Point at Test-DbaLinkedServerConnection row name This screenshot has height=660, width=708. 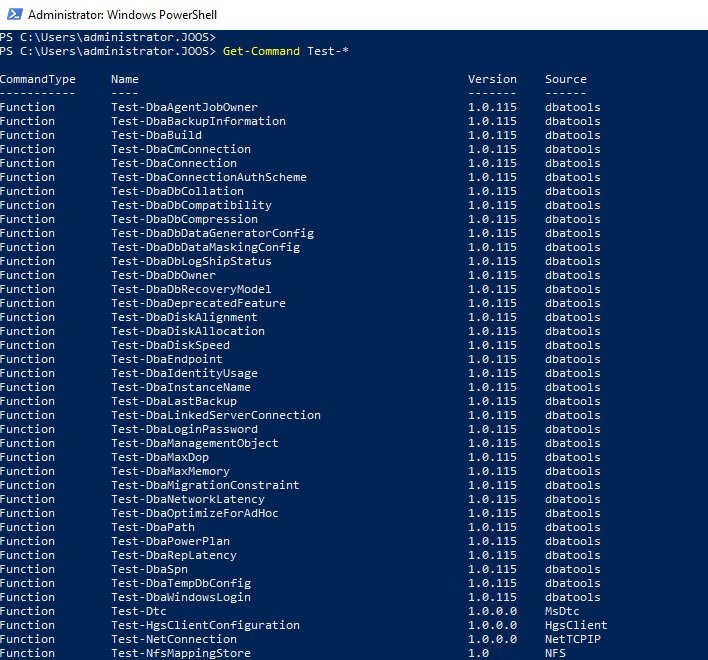pos(216,415)
